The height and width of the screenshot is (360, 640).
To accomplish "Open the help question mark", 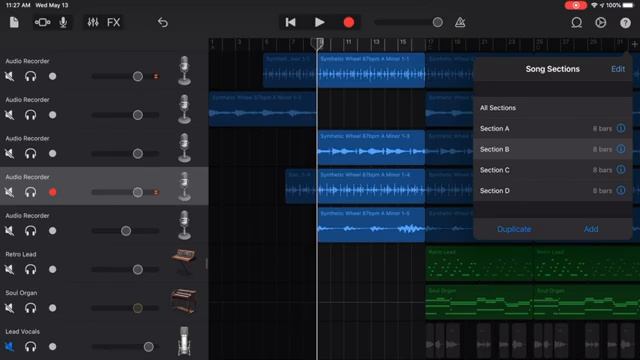I will pos(625,22).
